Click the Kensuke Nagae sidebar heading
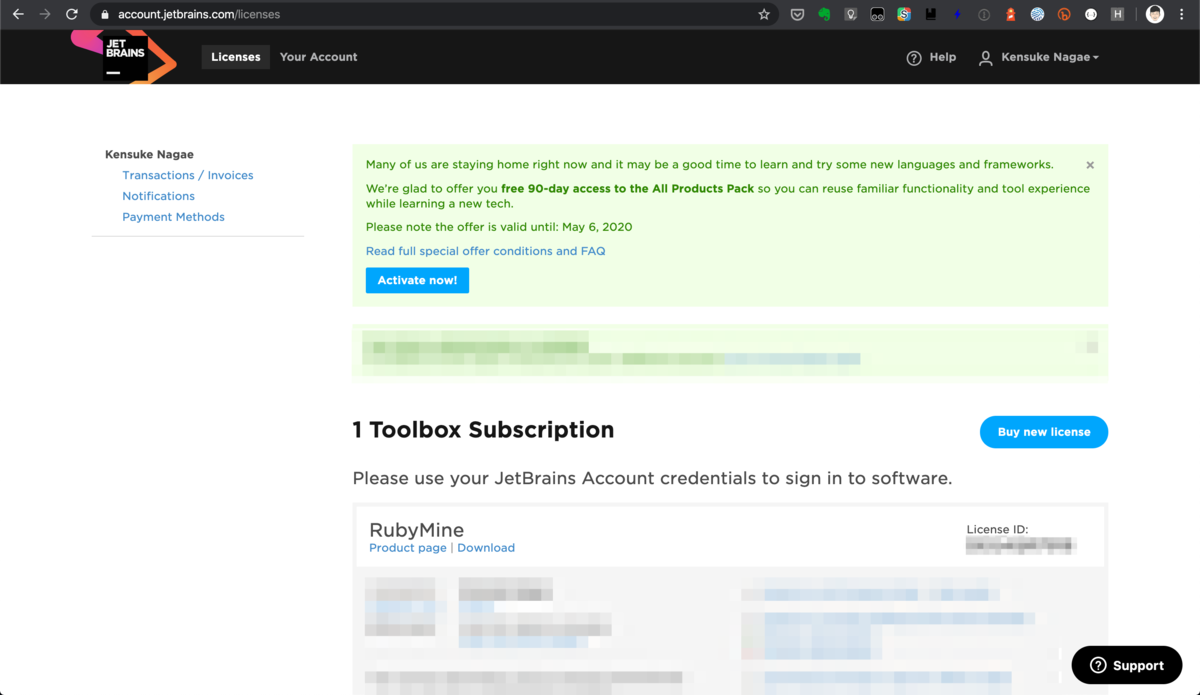Viewport: 1200px width, 695px height. click(x=149, y=154)
